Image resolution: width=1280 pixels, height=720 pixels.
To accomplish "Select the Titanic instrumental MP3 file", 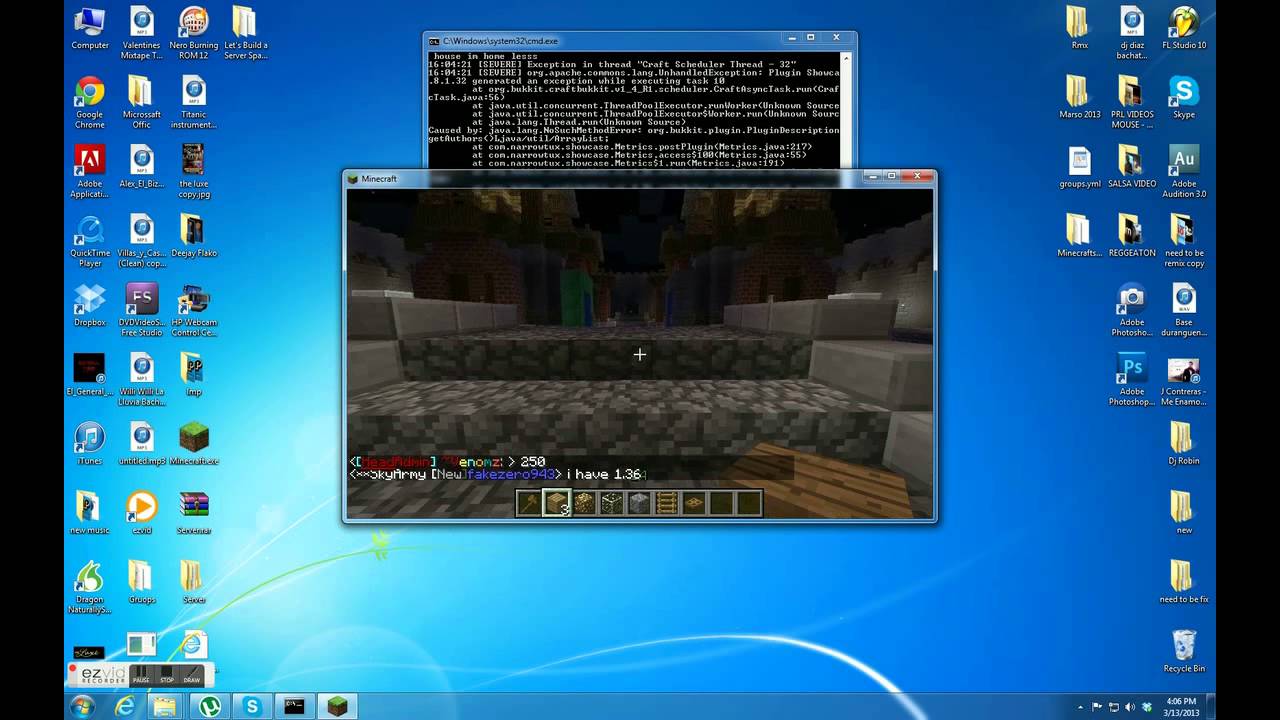I will (194, 103).
